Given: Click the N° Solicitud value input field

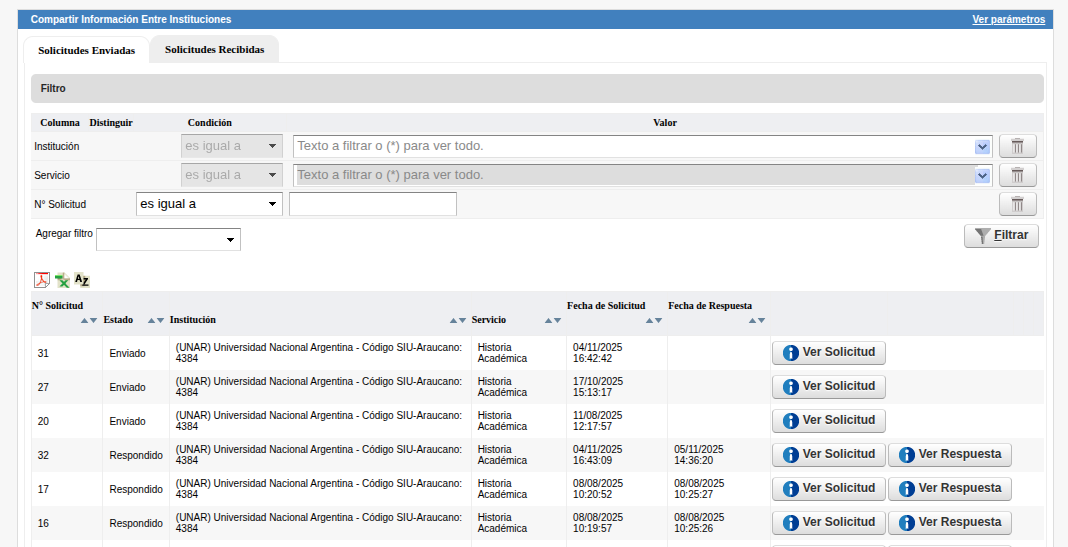Looking at the screenshot, I should click(372, 204).
